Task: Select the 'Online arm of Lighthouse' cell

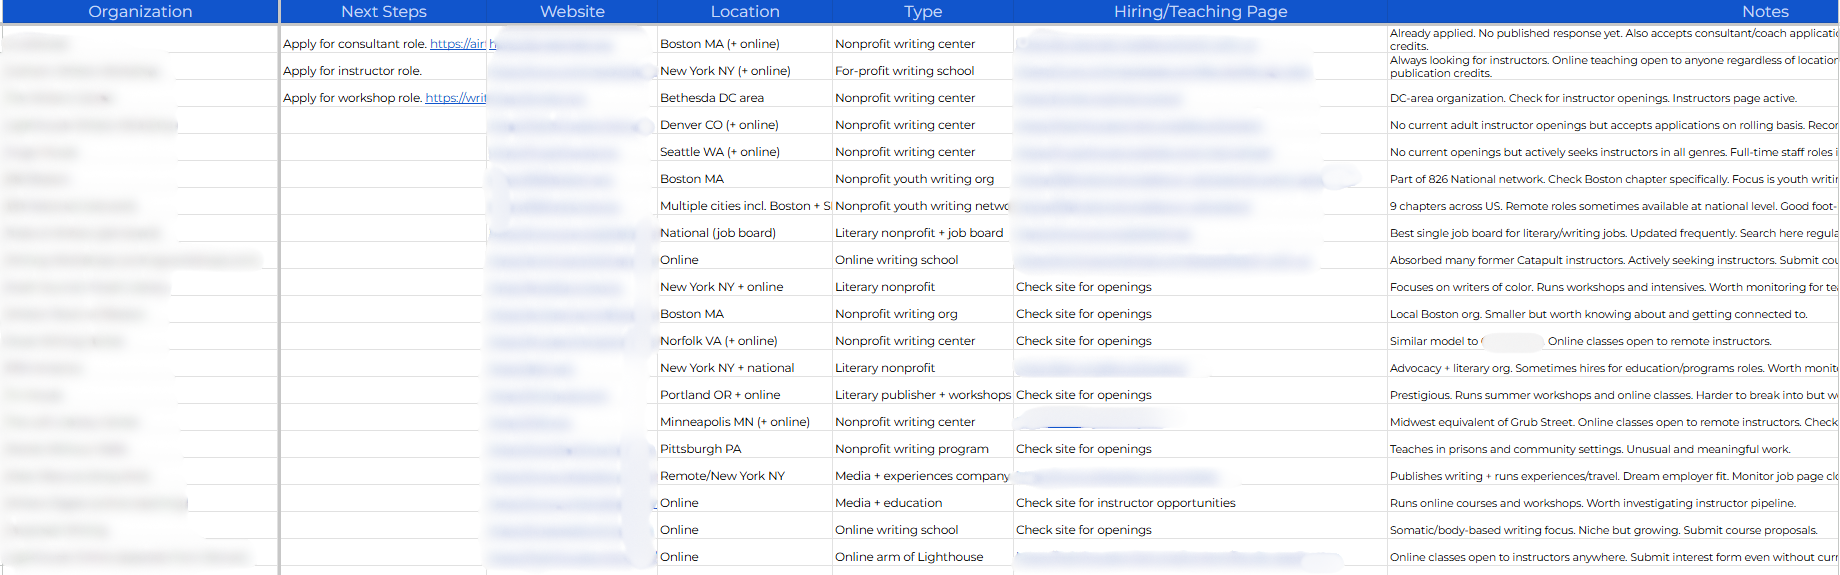Action: pos(923,557)
